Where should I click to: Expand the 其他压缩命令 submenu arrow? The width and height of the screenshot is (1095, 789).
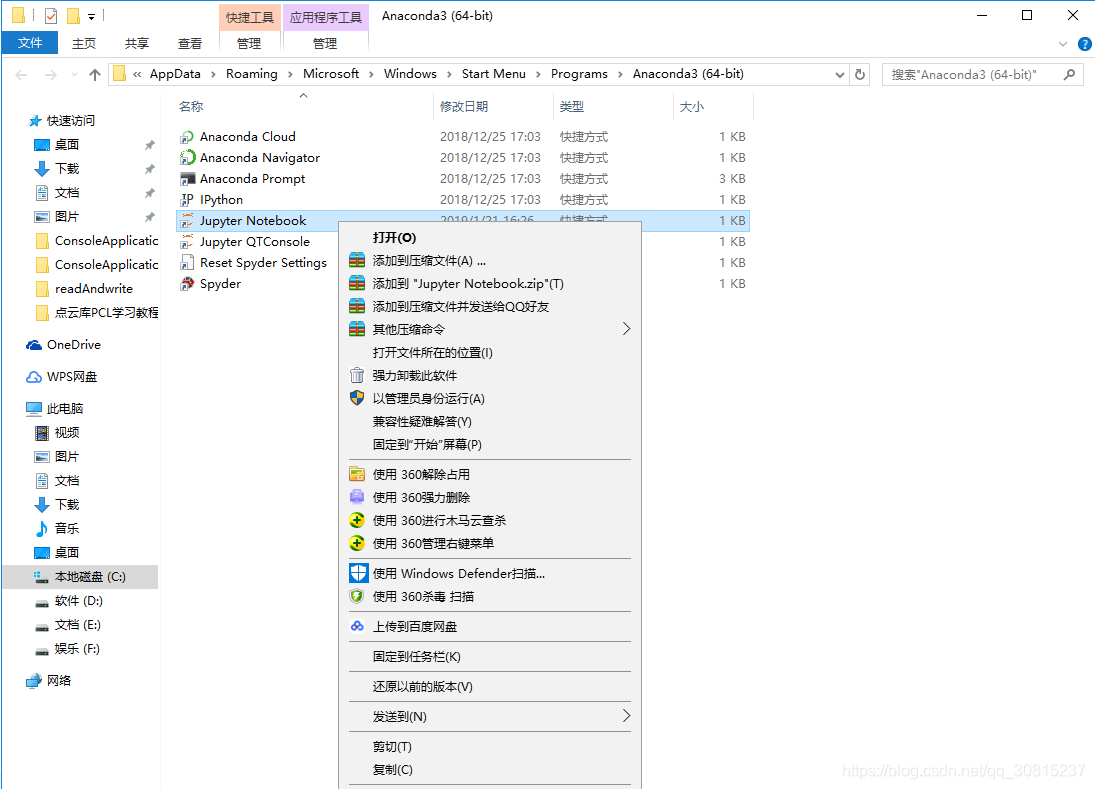626,329
